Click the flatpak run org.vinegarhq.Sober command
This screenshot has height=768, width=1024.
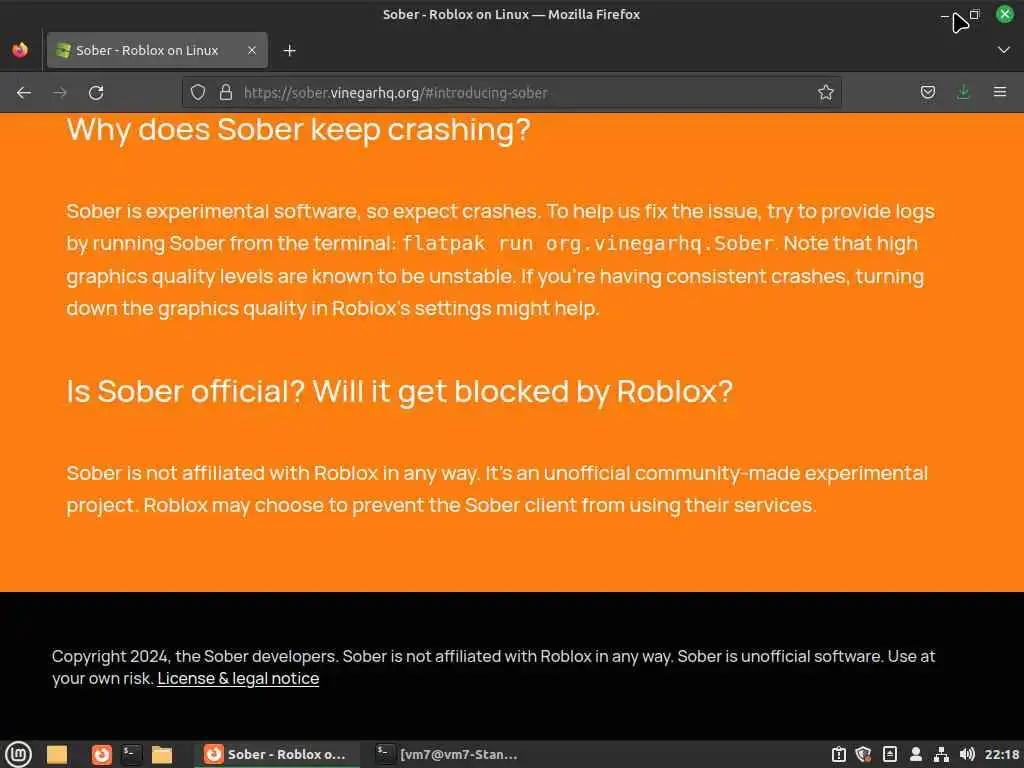tap(588, 244)
